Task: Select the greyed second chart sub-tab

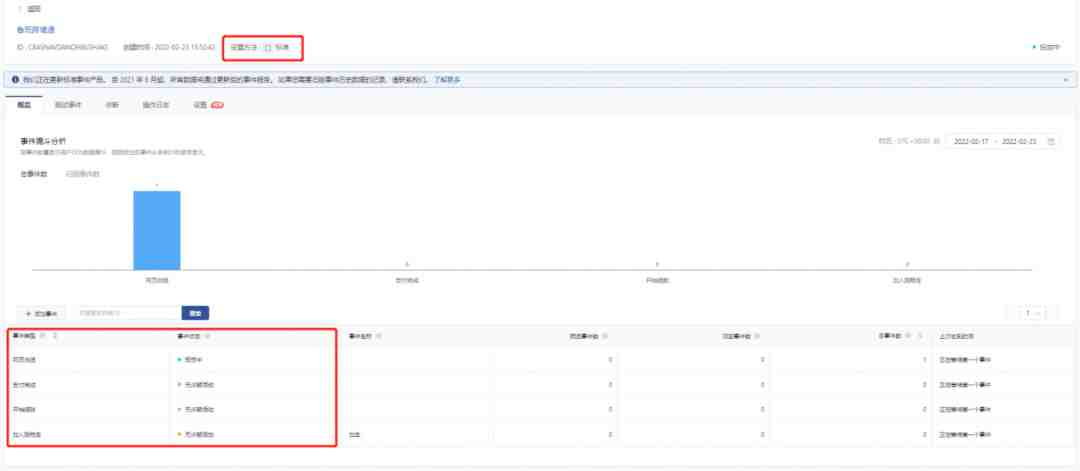Action: click(82, 174)
